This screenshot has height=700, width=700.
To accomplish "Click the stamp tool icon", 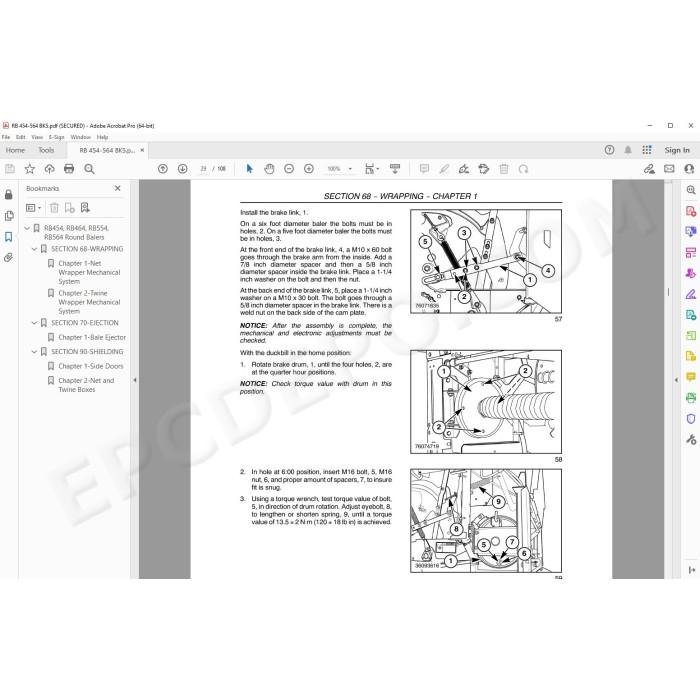I will [483, 169].
